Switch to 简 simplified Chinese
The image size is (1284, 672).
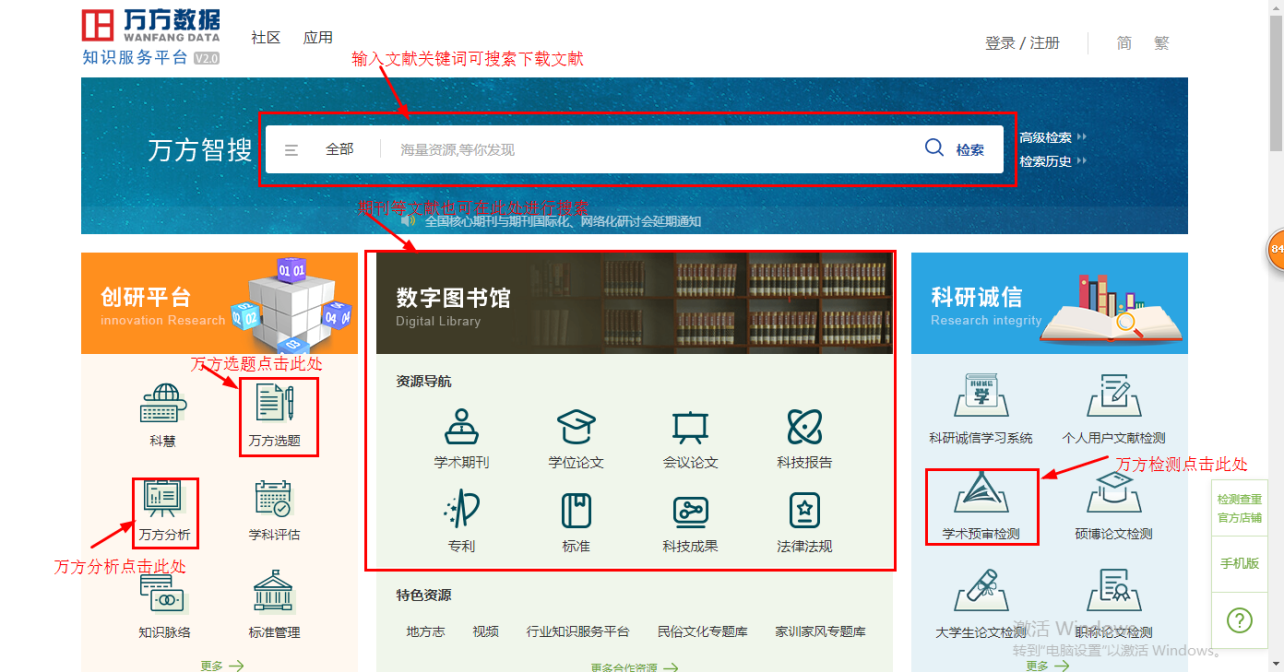pyautogui.click(x=1124, y=43)
